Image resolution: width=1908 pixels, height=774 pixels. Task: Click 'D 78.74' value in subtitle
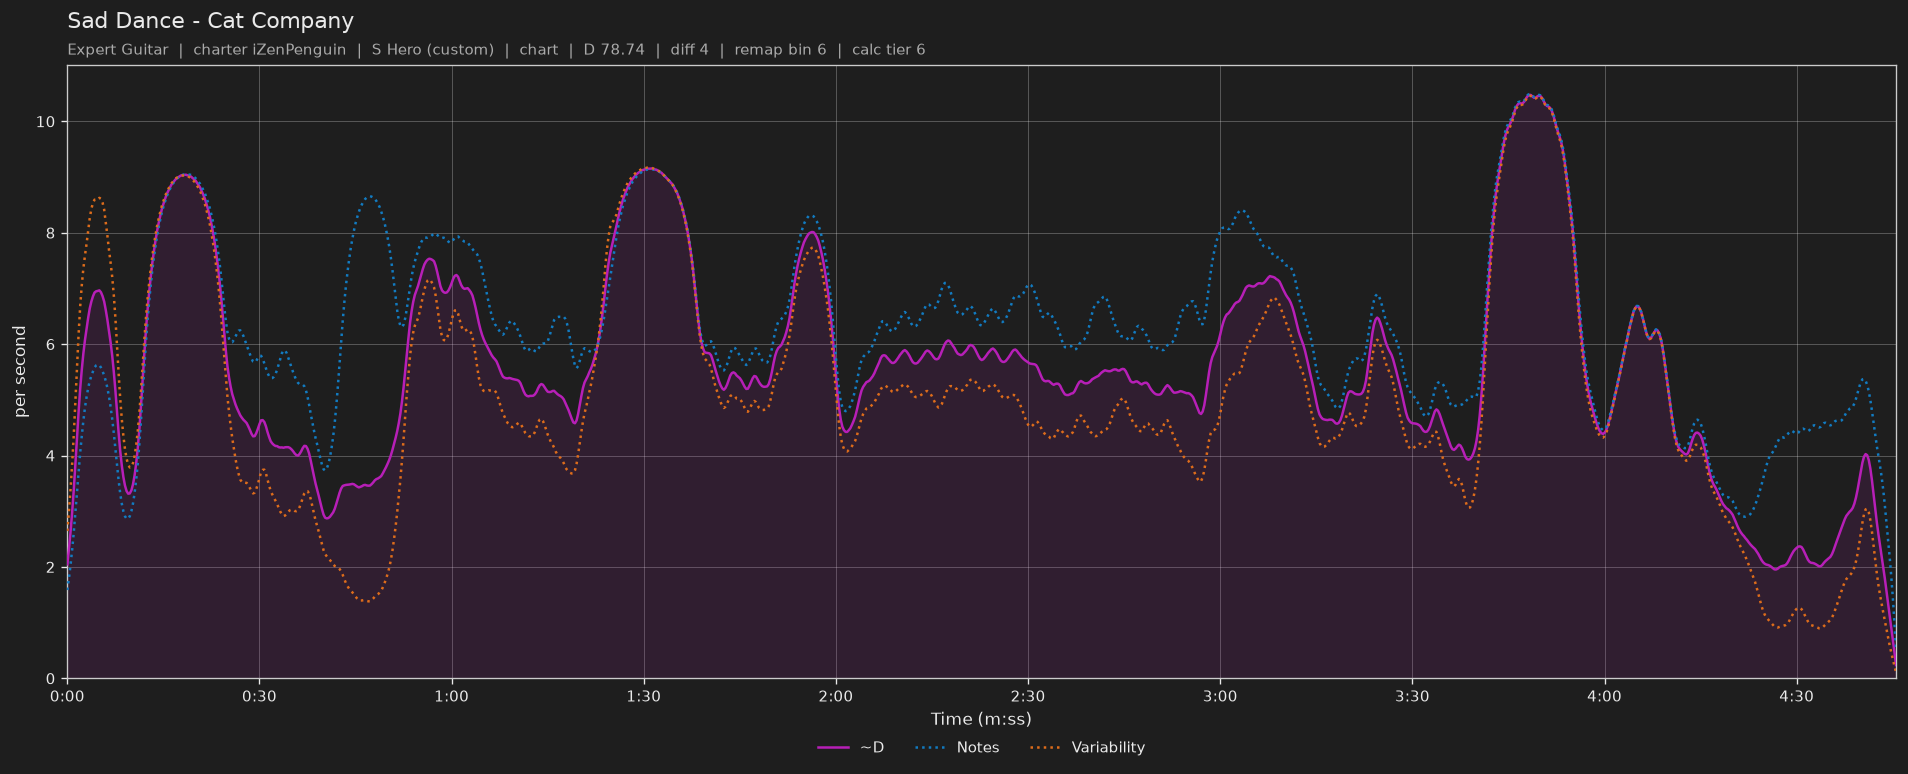click(x=614, y=50)
